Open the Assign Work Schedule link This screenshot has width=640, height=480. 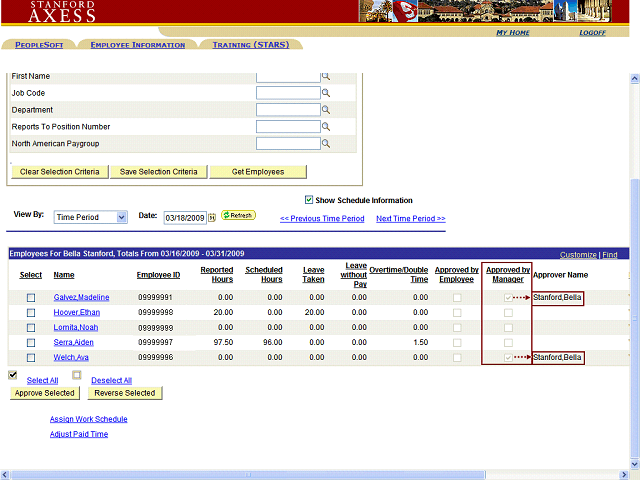tap(88, 419)
